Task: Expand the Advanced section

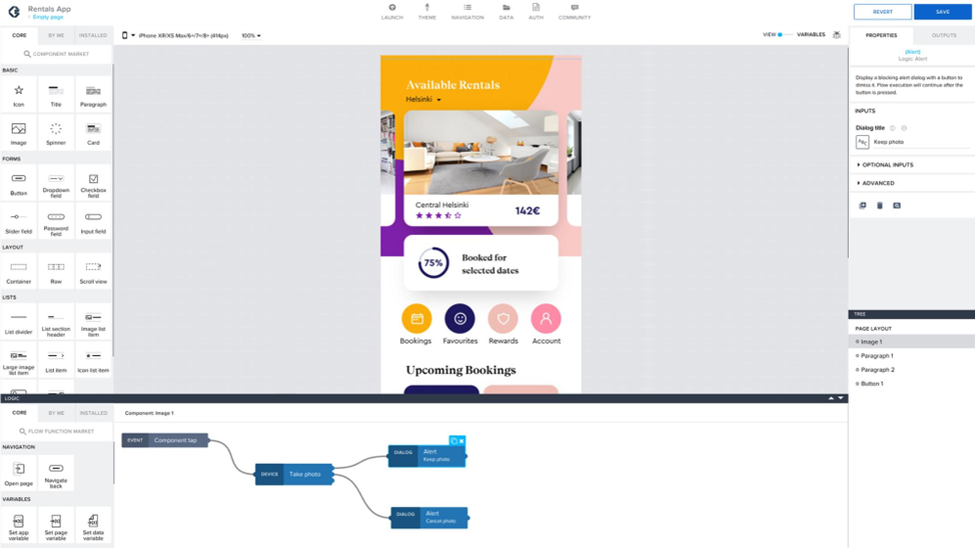Action: [x=876, y=183]
